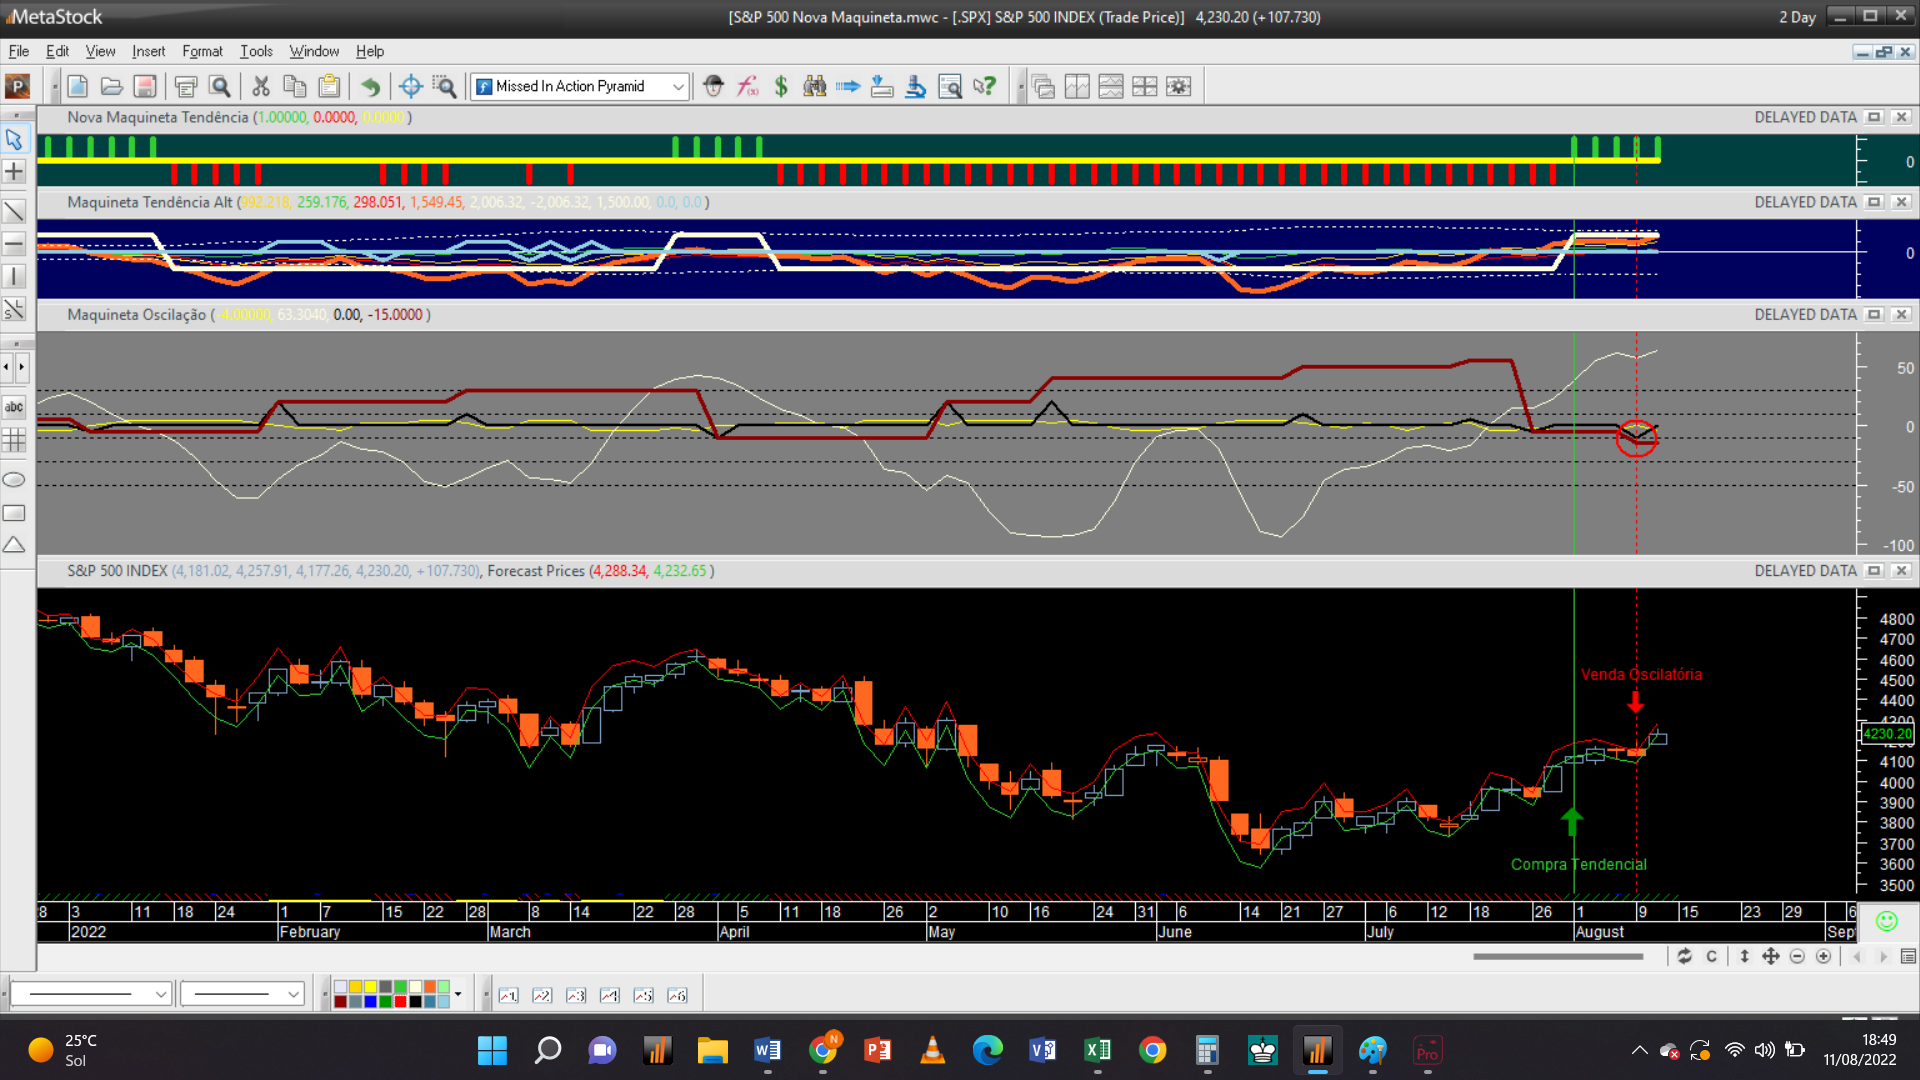Expand the Missed In Action Pyramid dropdown
This screenshot has height=1080, width=1920.
678,86
